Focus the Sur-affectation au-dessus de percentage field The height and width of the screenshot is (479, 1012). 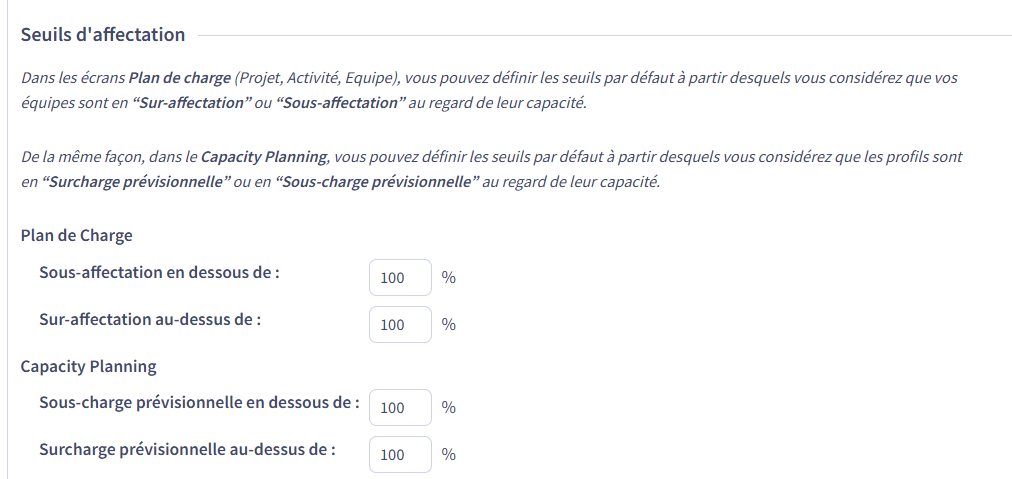400,325
